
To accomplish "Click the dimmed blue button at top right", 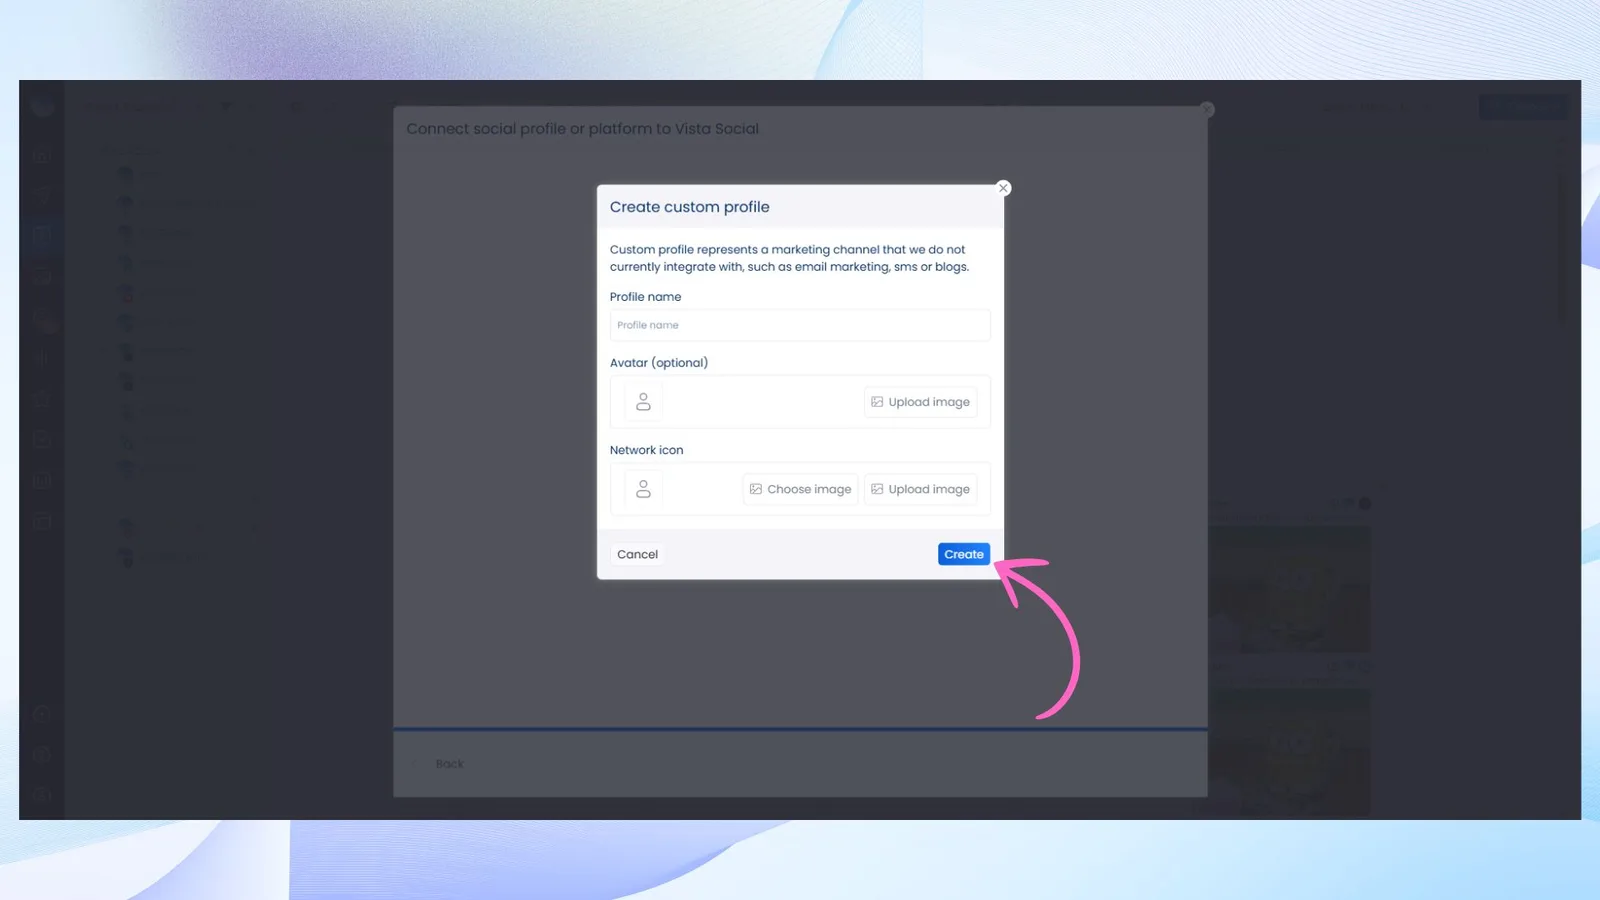I will click(1522, 107).
